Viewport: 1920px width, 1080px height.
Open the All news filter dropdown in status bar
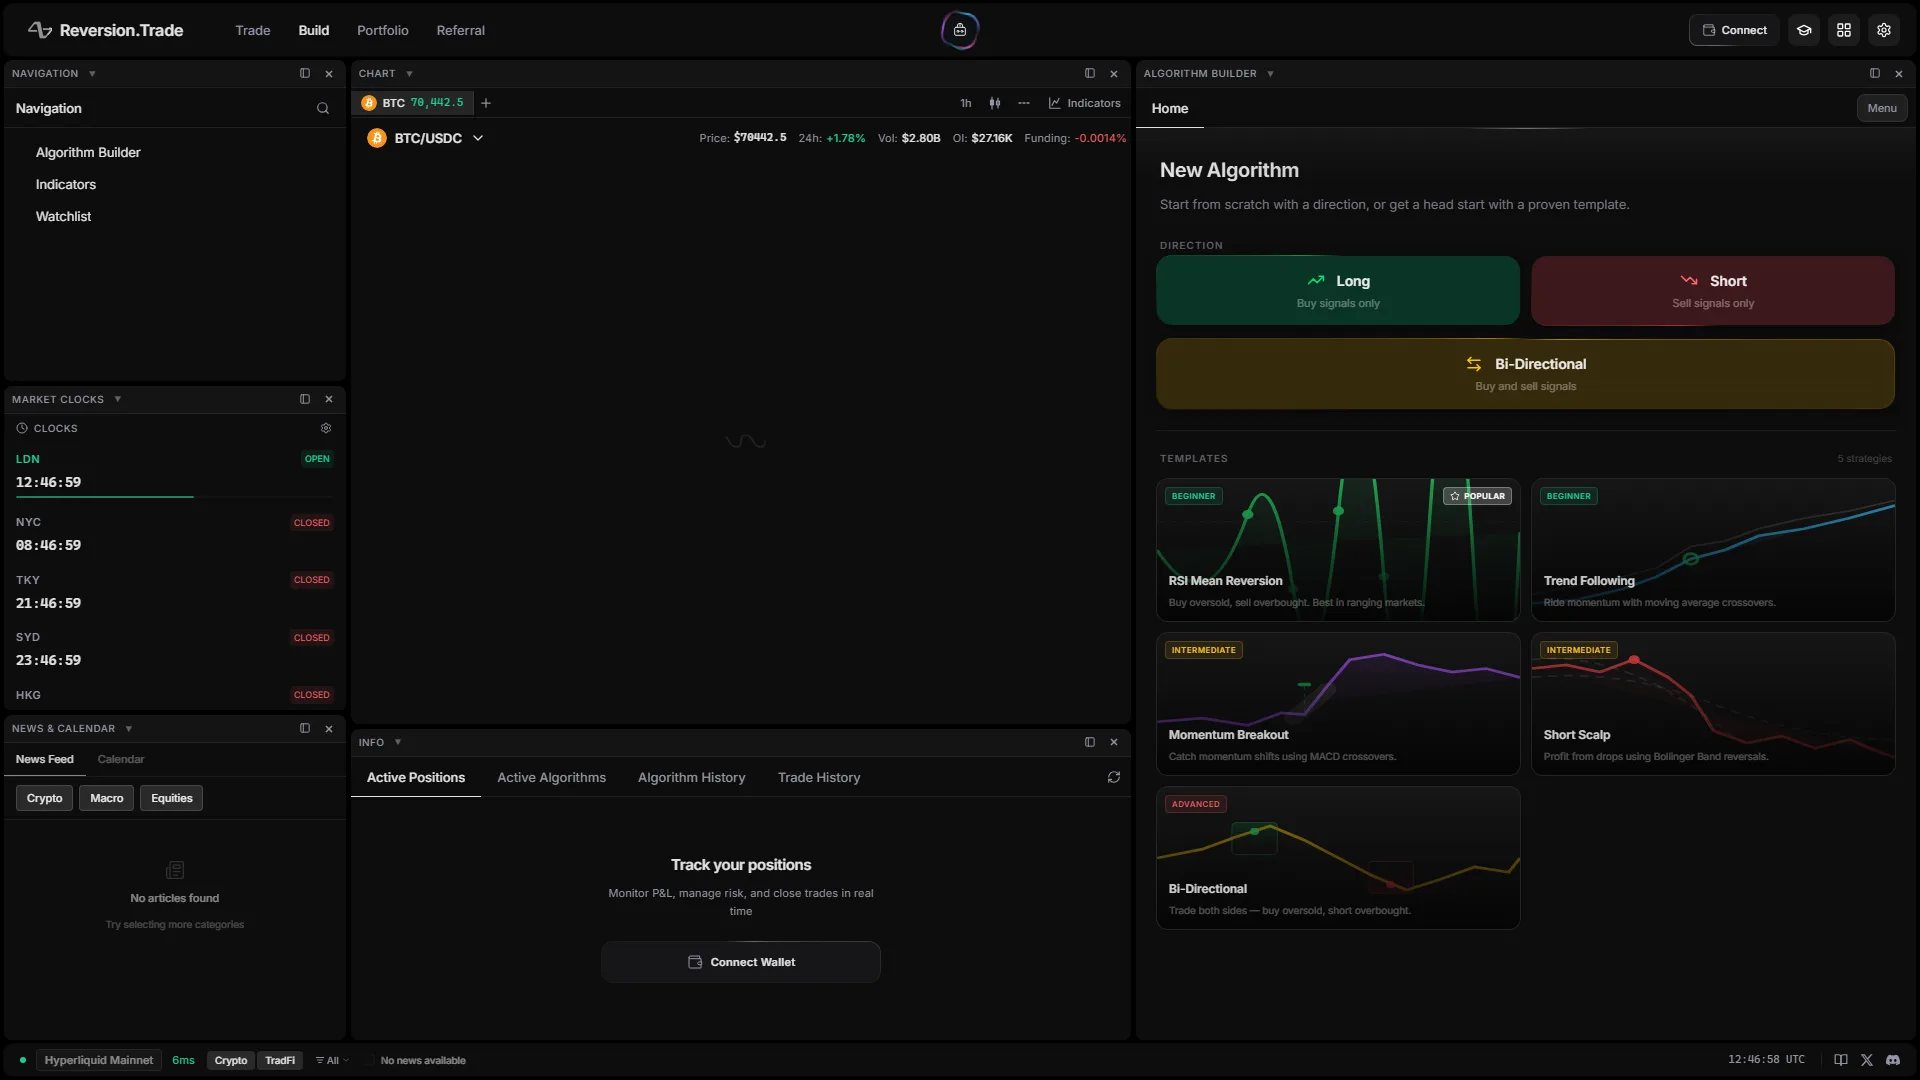point(331,1060)
